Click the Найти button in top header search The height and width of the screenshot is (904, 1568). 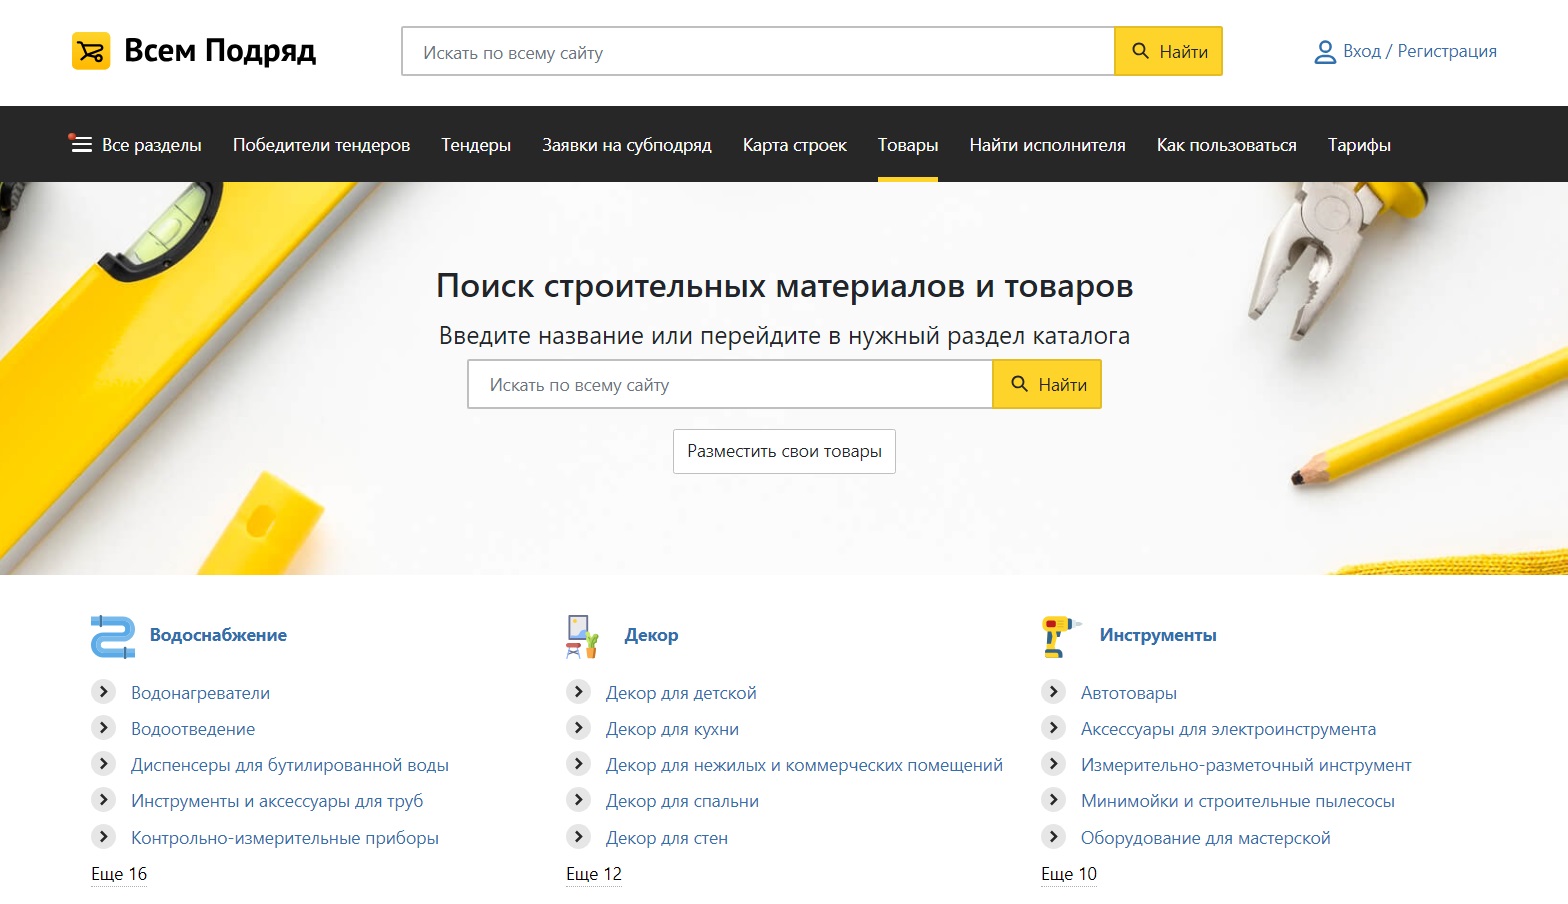[1168, 52]
